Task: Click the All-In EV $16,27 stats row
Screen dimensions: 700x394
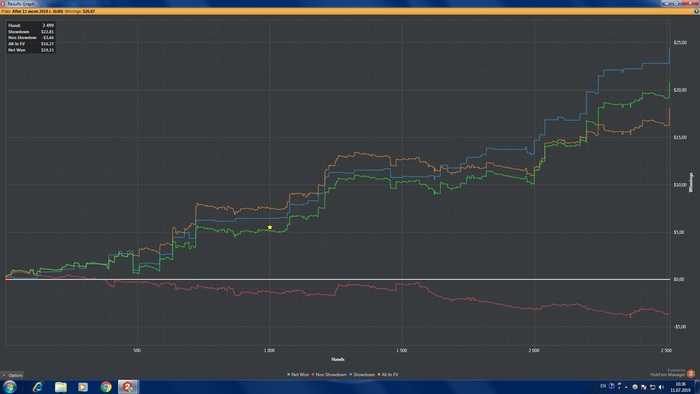Action: (31, 44)
